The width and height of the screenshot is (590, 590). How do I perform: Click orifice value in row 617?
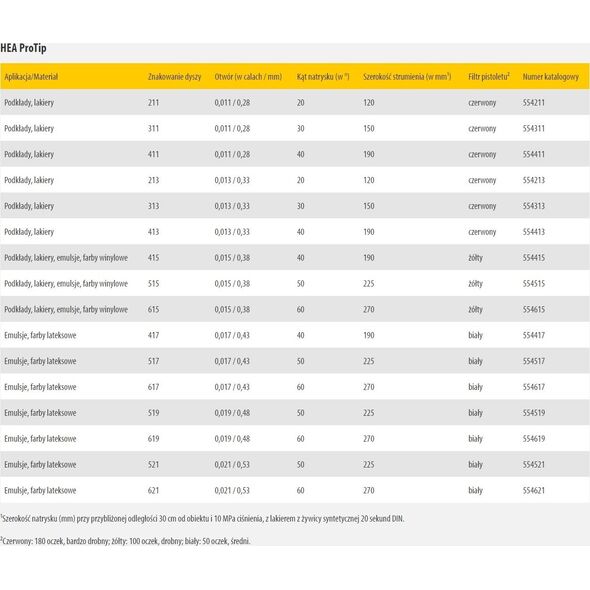click(x=232, y=387)
